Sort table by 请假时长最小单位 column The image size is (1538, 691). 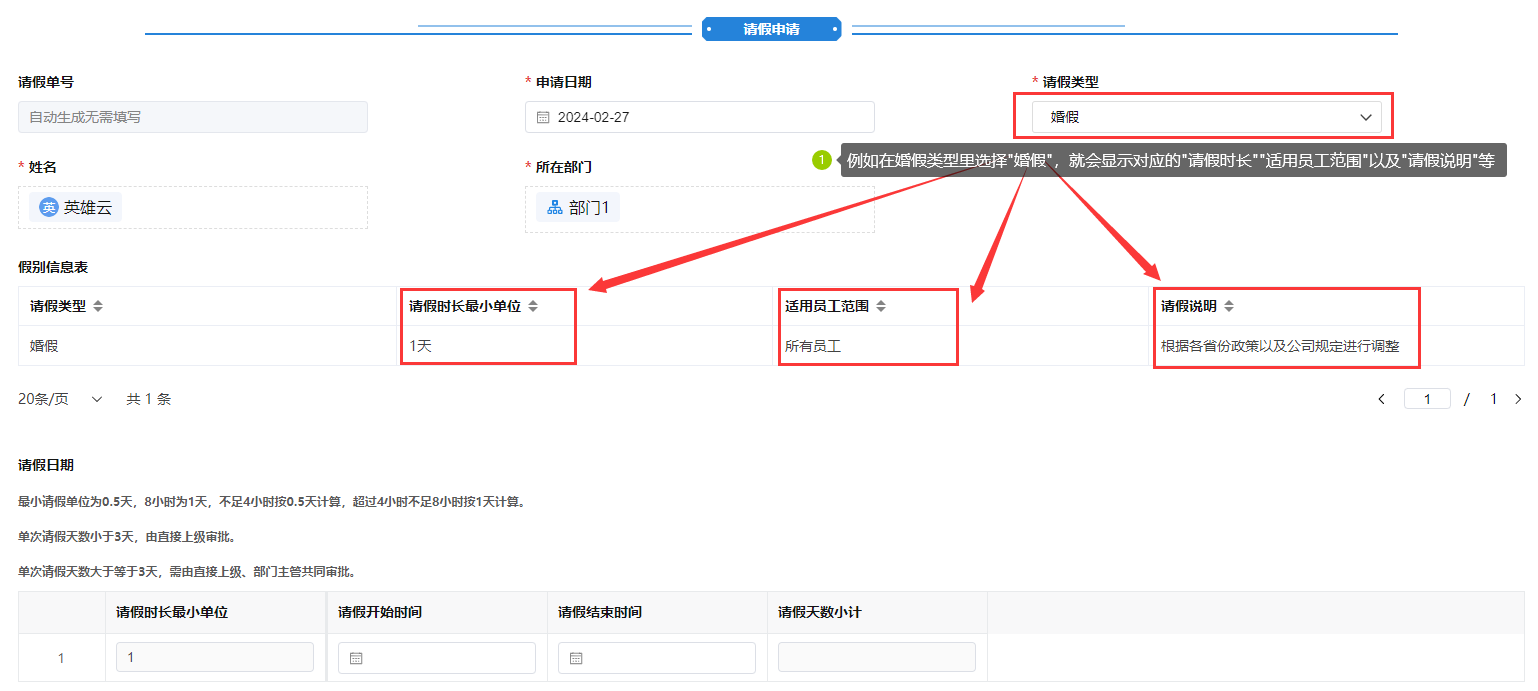click(x=533, y=306)
